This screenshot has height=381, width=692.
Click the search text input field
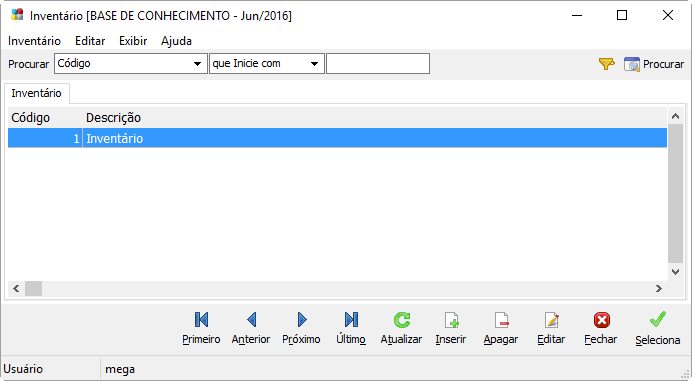tap(378, 64)
